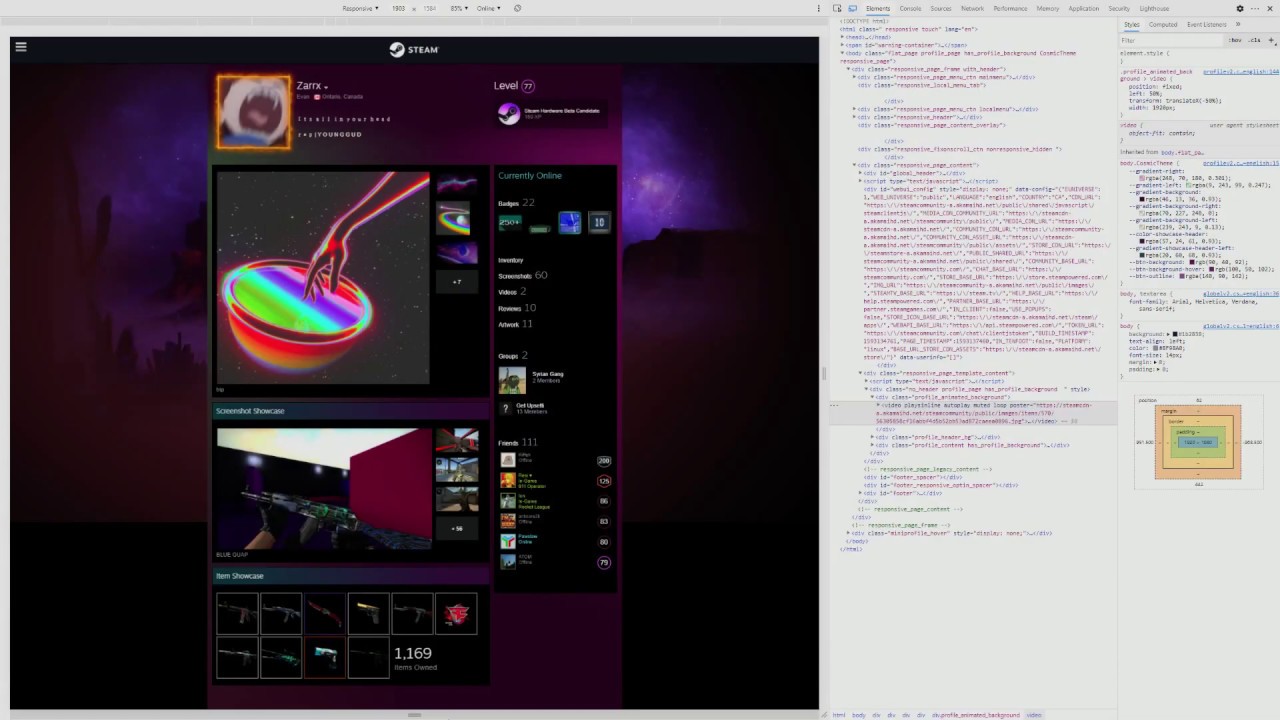Open the Groups 2 link
Image resolution: width=1280 pixels, height=720 pixels.
(513, 355)
